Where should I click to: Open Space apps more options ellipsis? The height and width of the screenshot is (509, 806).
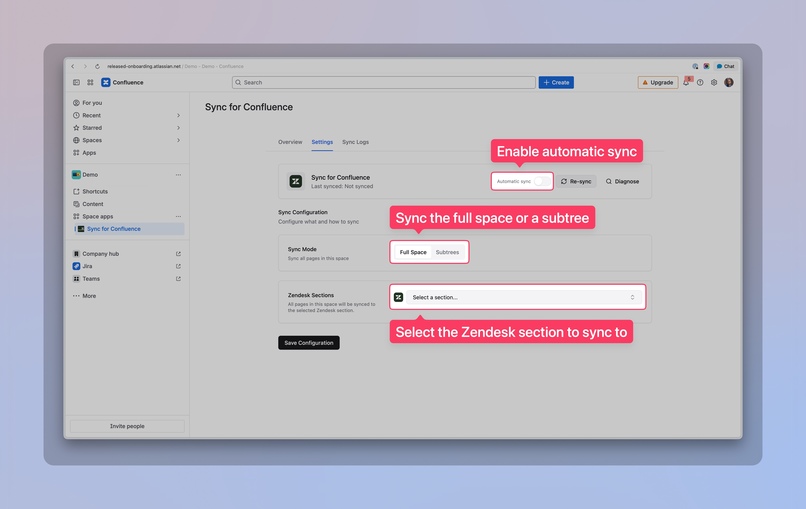[178, 216]
